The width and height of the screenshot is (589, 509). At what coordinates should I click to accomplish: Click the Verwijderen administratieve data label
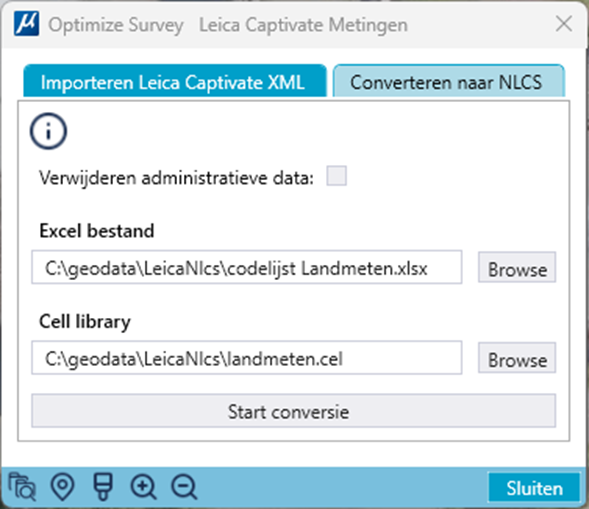pyautogui.click(x=176, y=178)
